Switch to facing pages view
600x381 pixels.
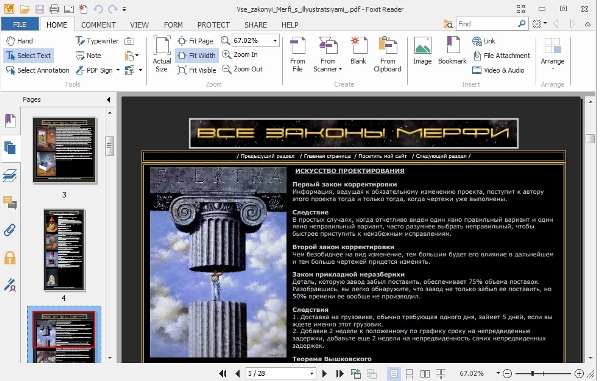tap(425, 373)
